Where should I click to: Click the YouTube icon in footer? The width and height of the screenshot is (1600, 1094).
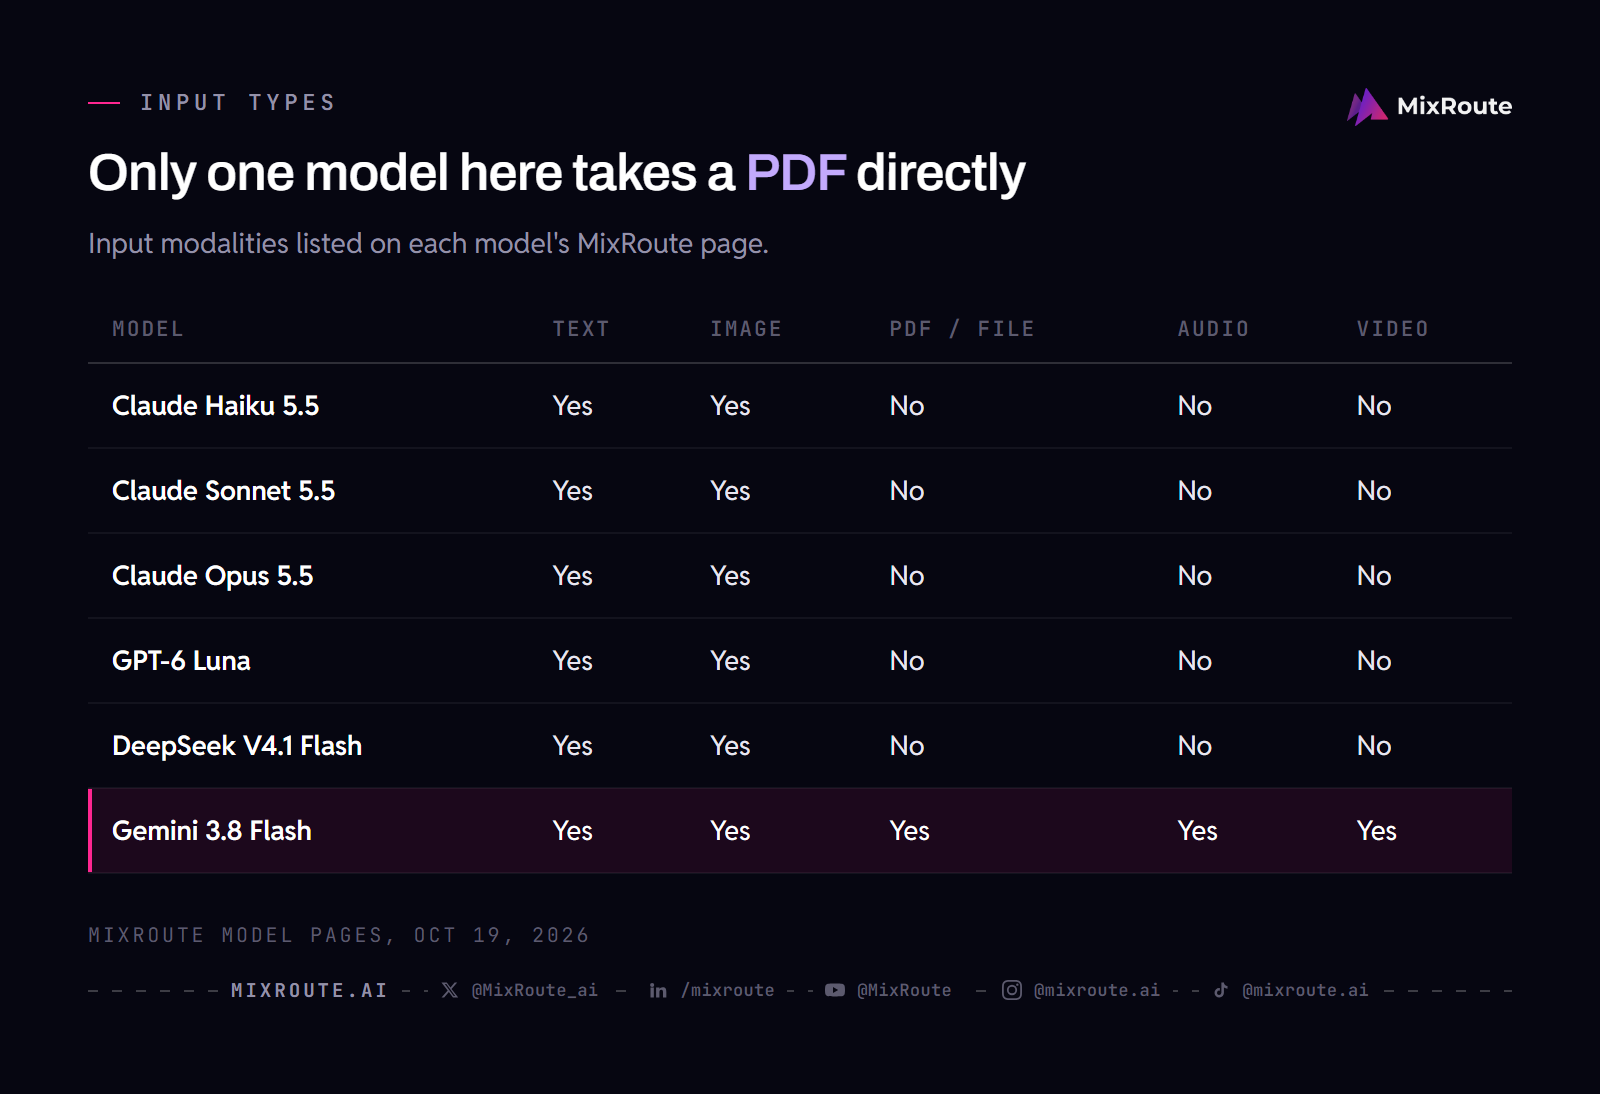[x=835, y=990]
